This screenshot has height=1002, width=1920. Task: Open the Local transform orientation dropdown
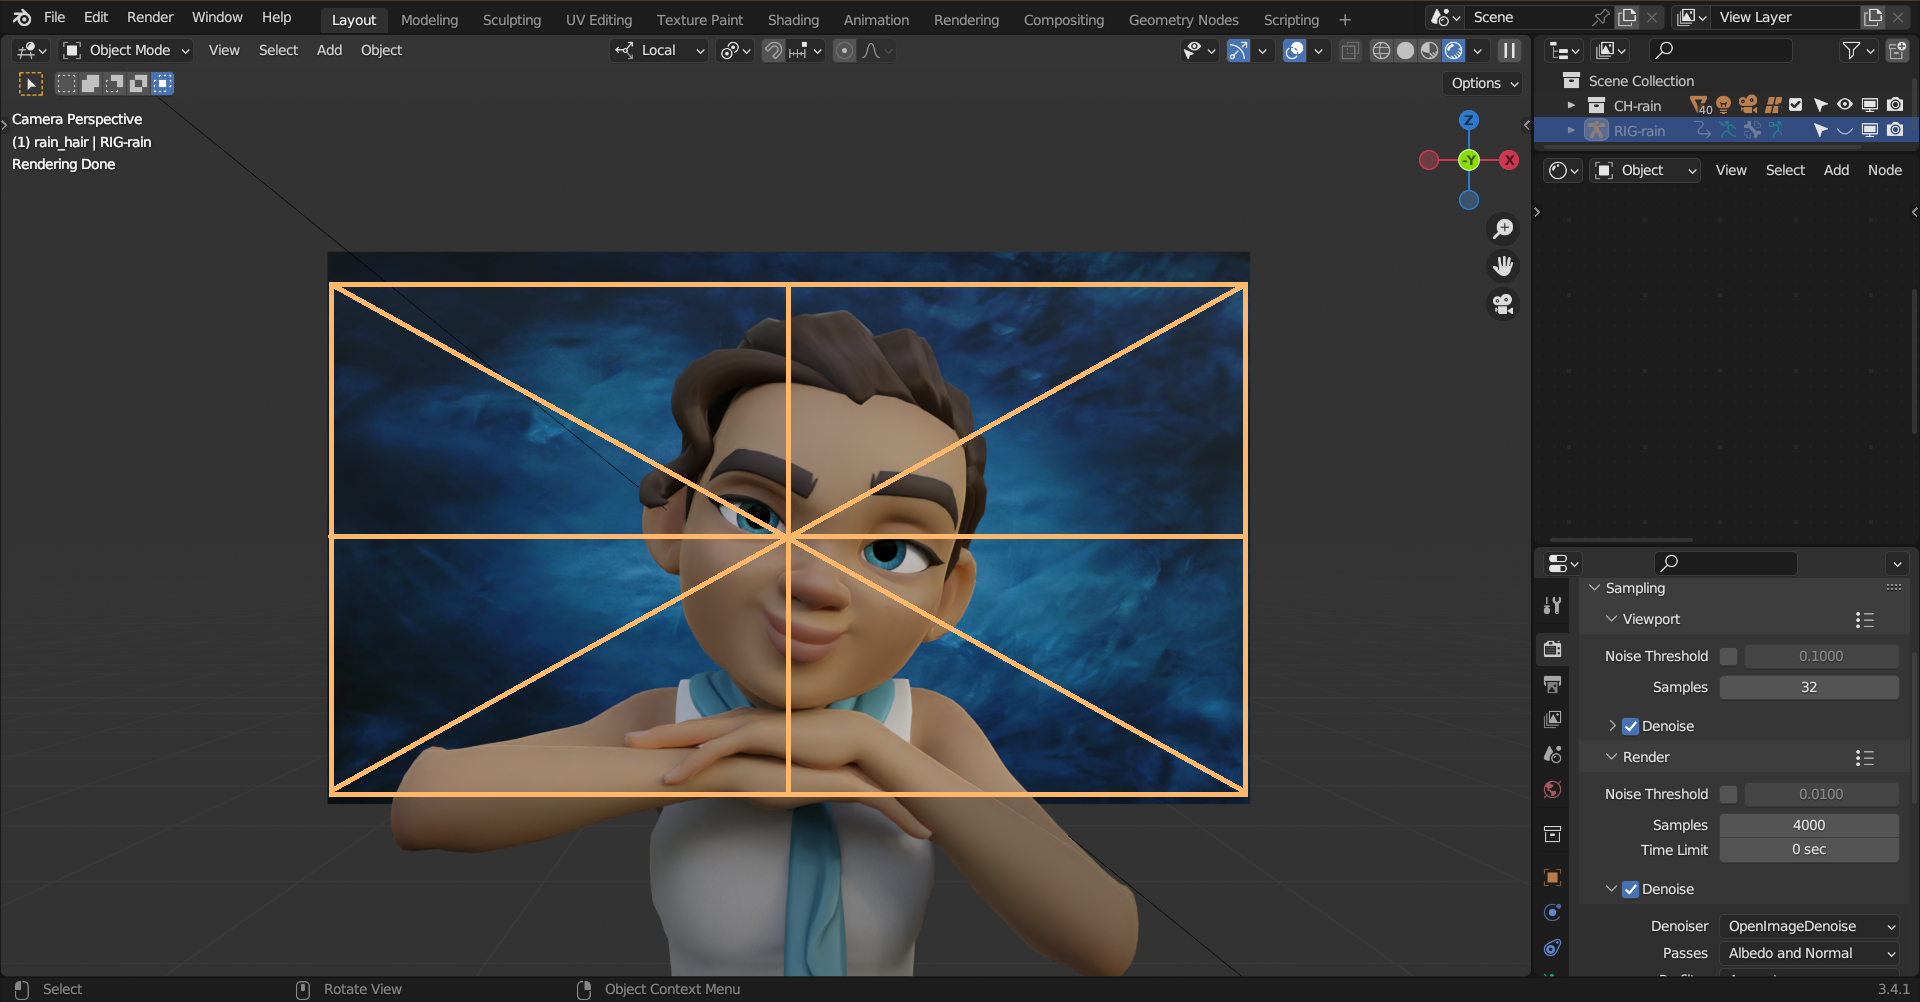(x=660, y=51)
